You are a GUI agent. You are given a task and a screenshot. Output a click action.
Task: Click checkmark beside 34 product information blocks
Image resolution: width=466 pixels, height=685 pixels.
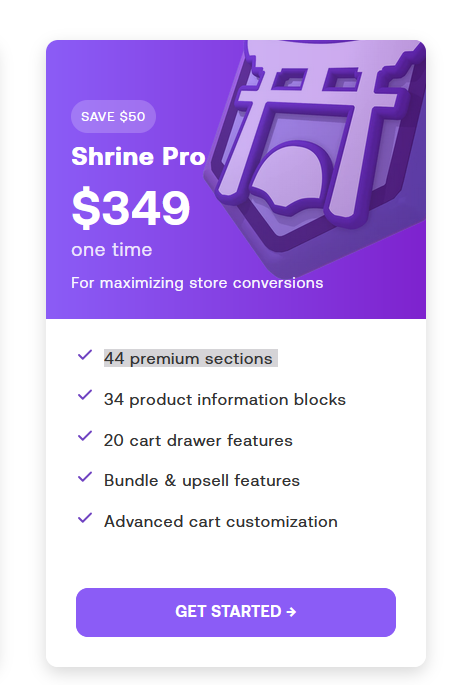[x=85, y=395]
